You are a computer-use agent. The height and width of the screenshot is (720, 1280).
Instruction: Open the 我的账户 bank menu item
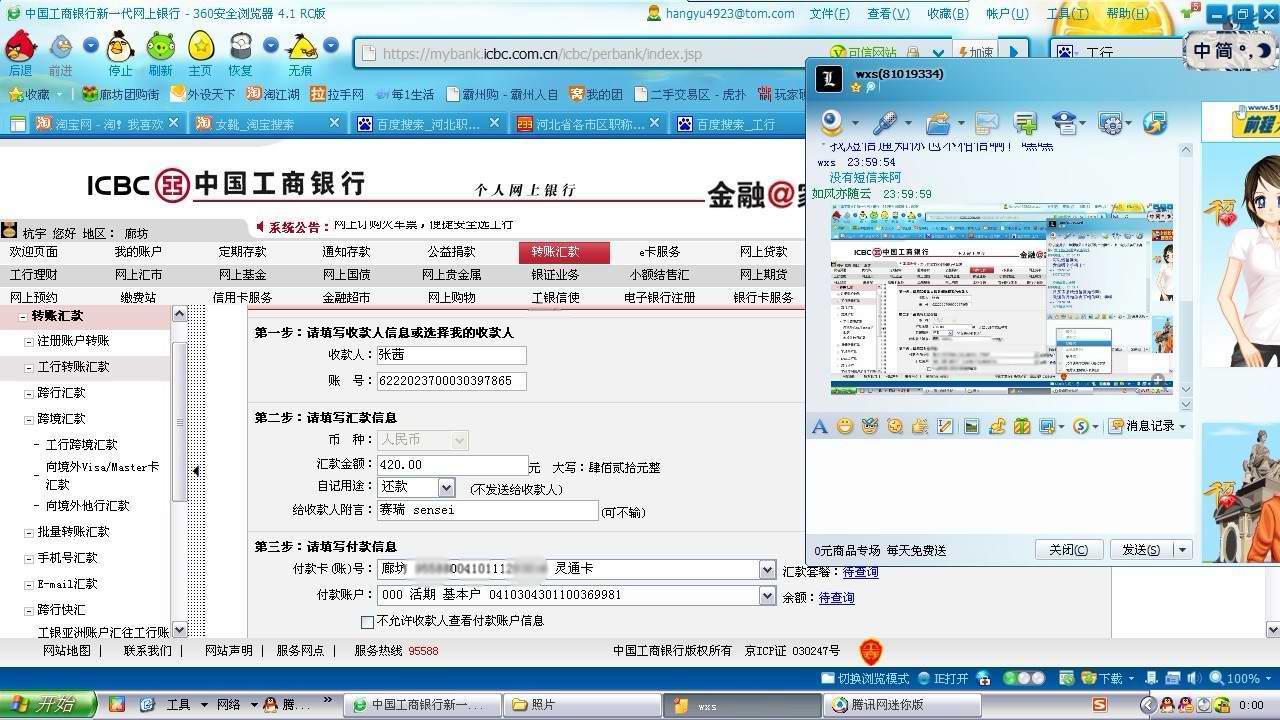point(138,252)
